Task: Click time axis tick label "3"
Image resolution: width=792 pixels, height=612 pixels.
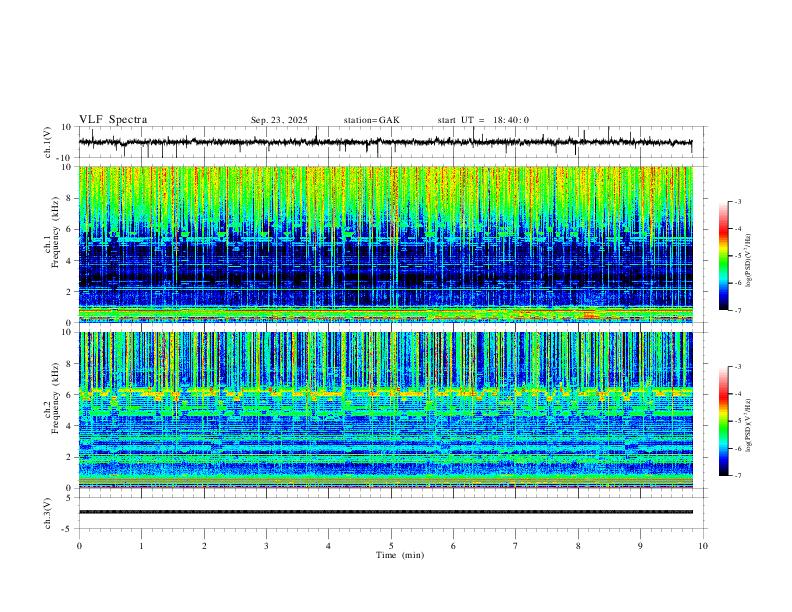Action: (266, 546)
